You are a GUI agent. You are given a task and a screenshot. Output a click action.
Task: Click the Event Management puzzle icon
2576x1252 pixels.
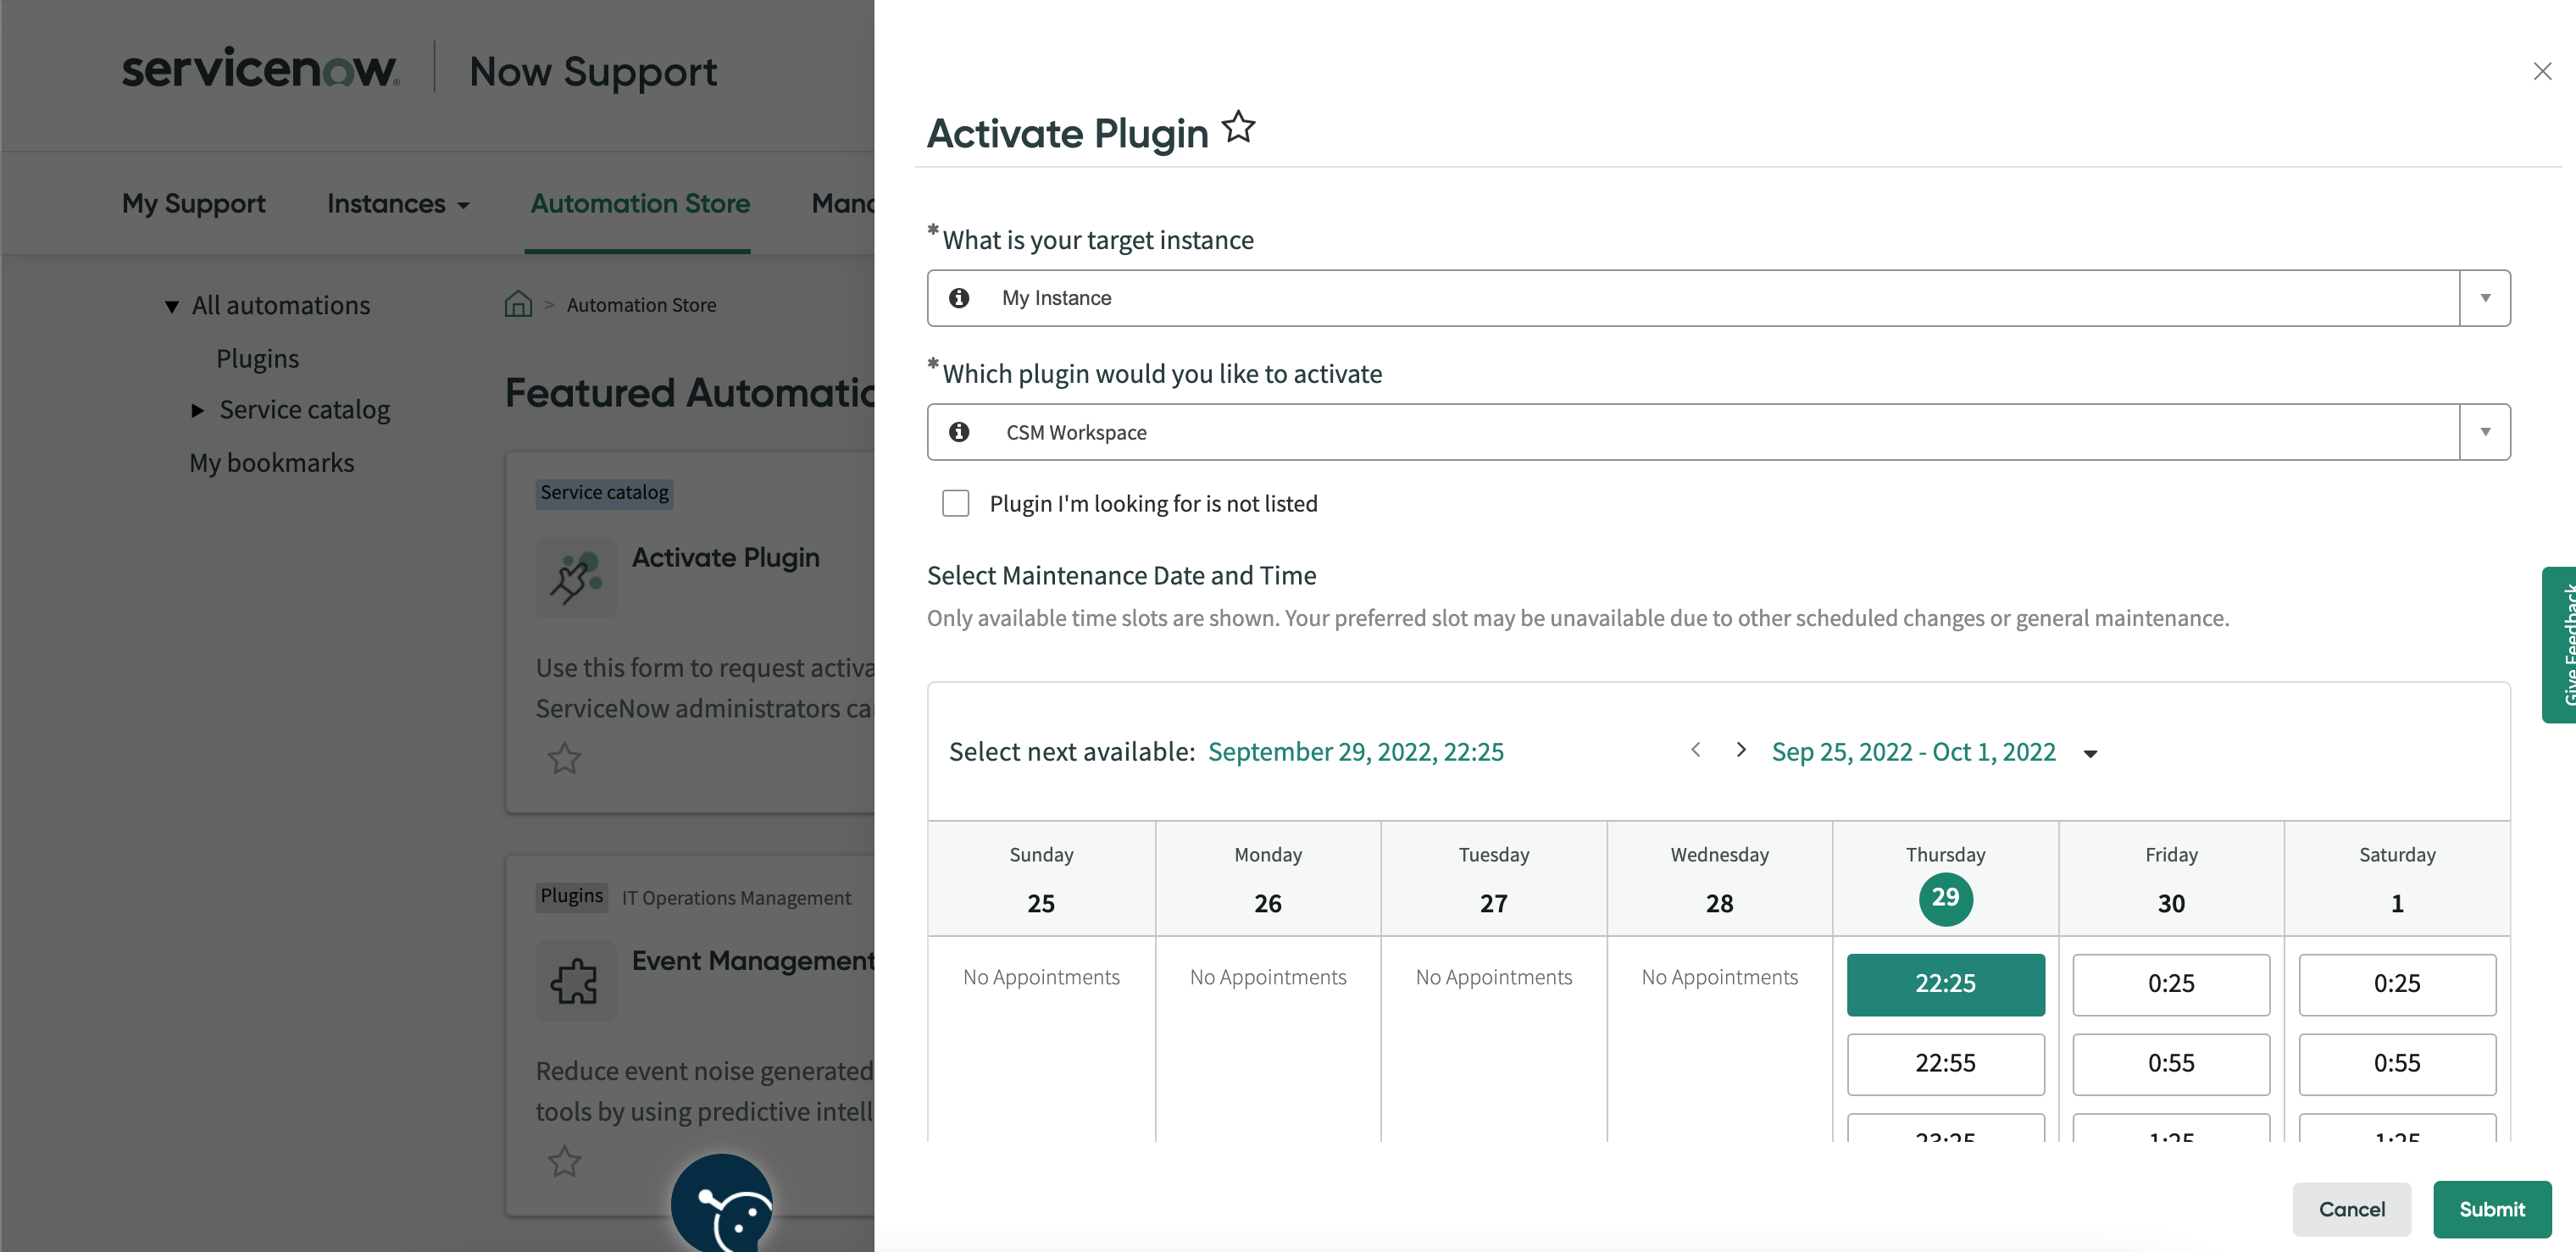pyautogui.click(x=576, y=981)
